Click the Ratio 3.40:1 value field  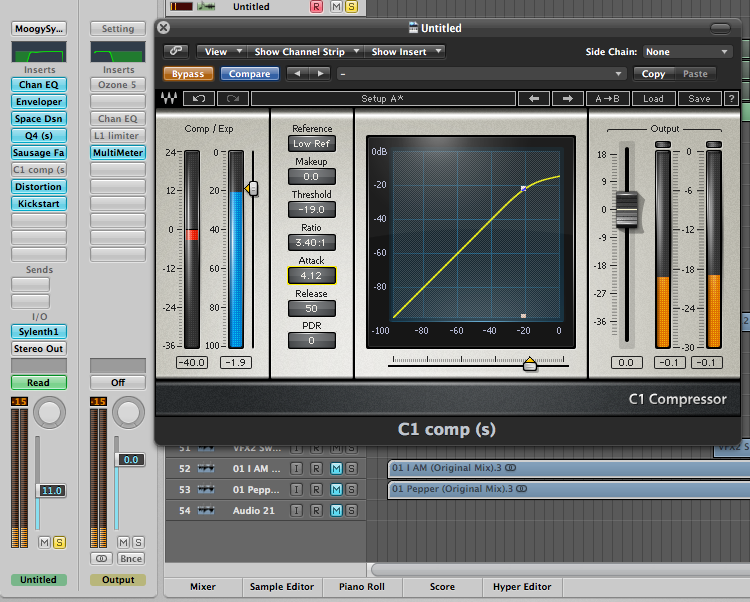tap(311, 242)
